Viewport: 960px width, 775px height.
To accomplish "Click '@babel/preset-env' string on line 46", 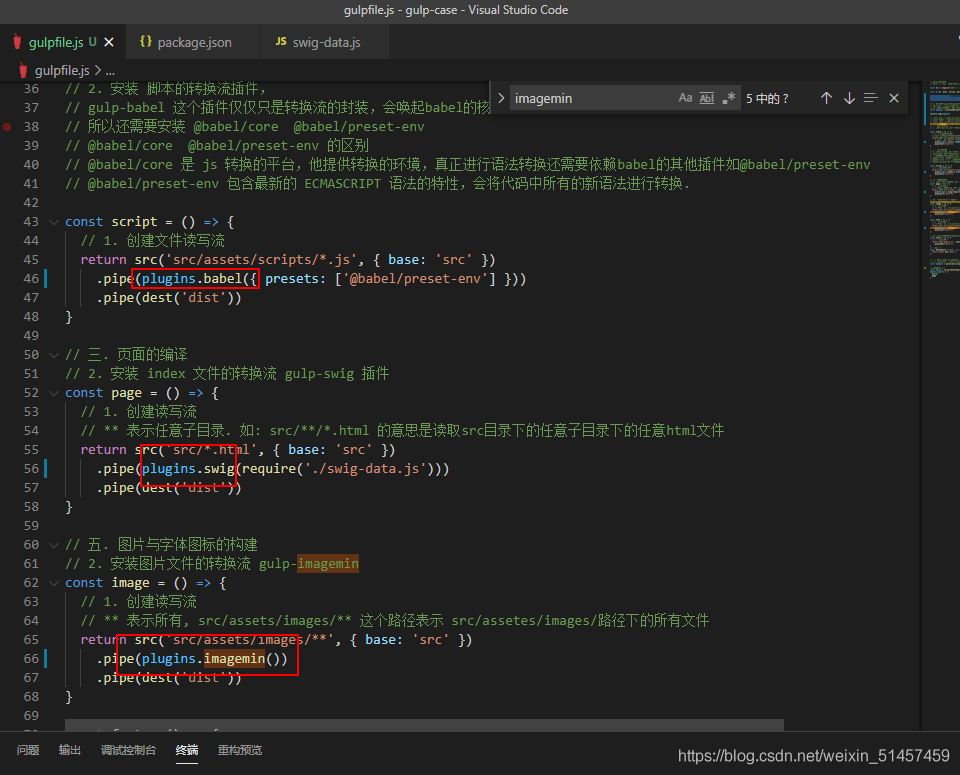I will pyautogui.click(x=416, y=279).
